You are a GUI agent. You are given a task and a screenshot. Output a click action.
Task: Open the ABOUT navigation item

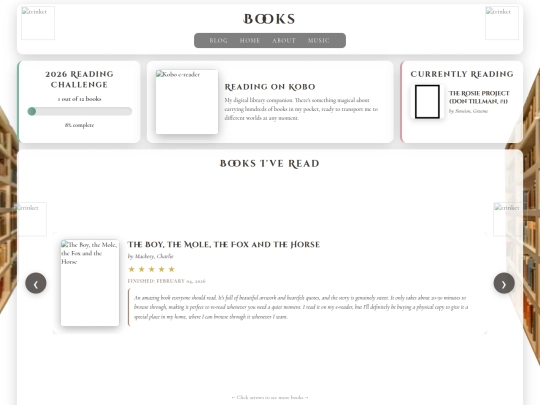284,41
